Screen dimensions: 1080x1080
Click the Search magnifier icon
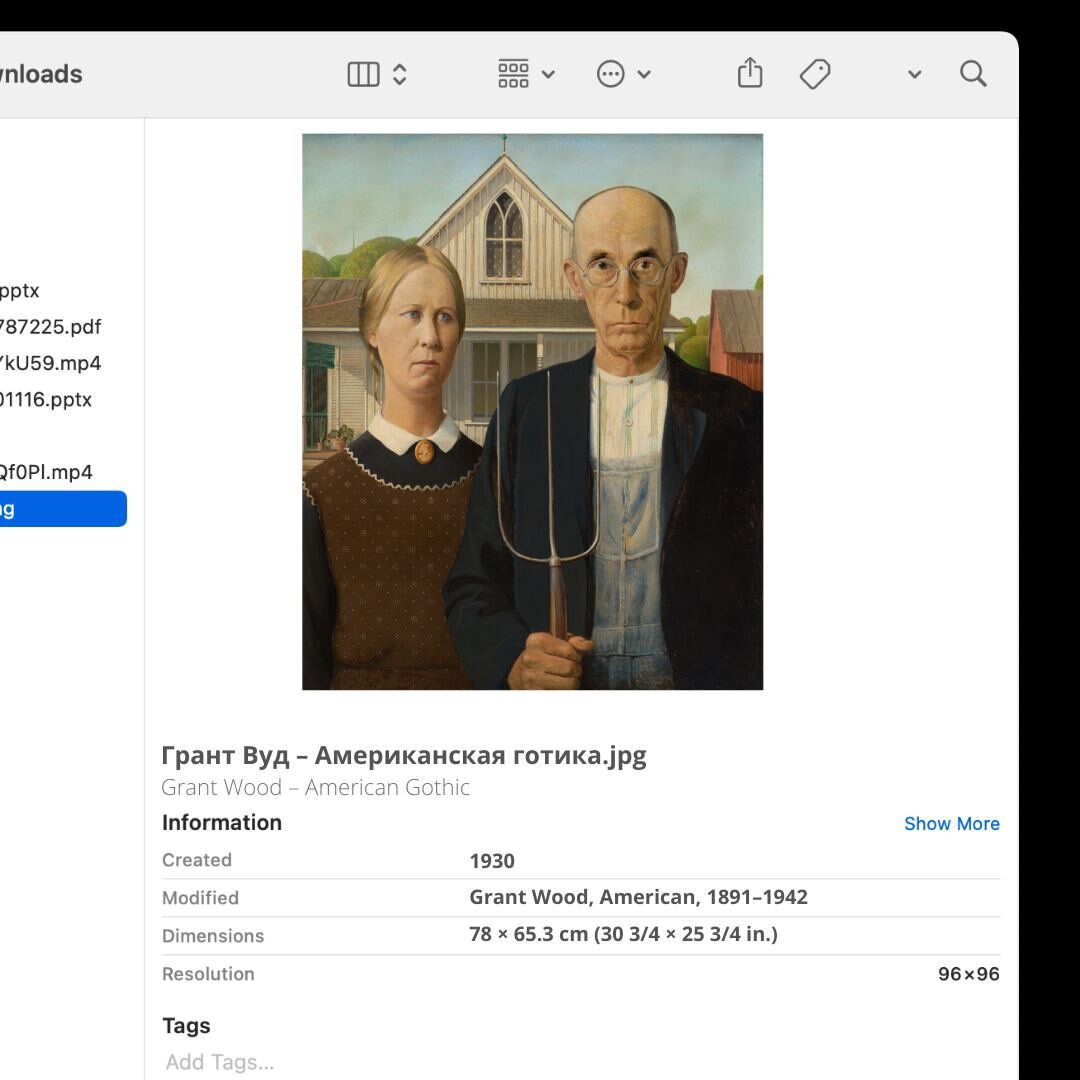coord(973,73)
